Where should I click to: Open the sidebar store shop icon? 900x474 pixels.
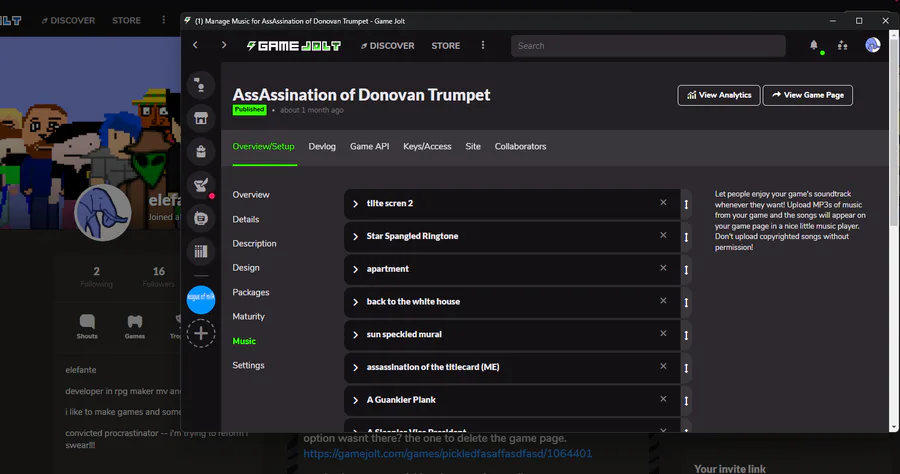(x=200, y=118)
